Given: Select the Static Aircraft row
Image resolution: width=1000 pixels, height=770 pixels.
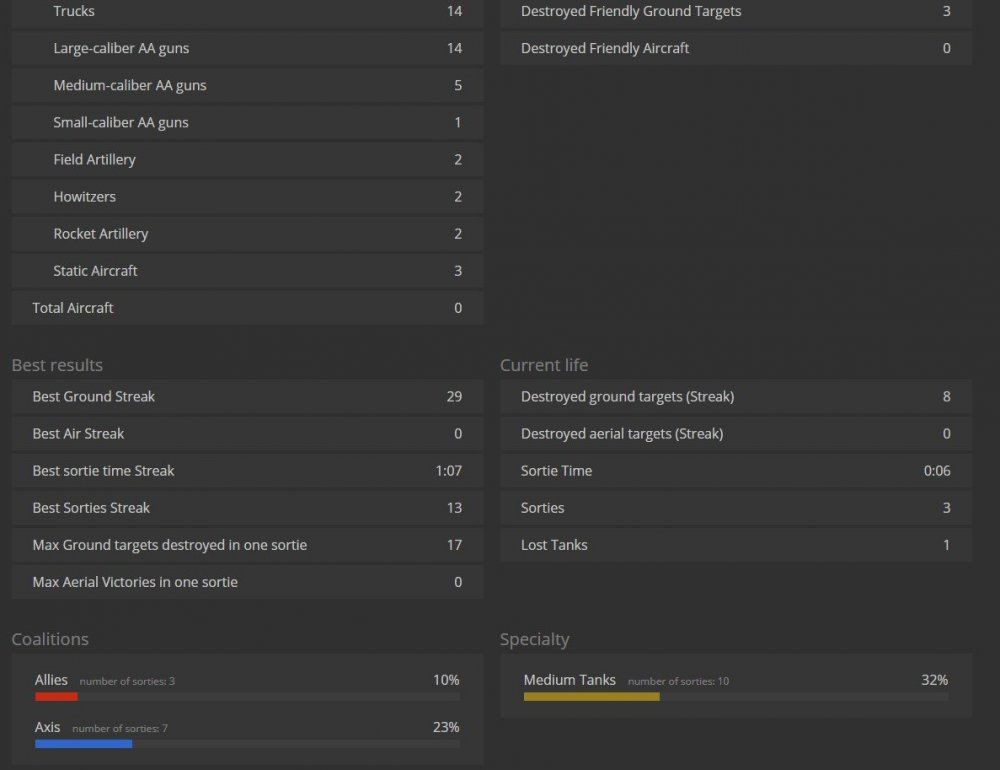Looking at the screenshot, I should pyautogui.click(x=247, y=271).
